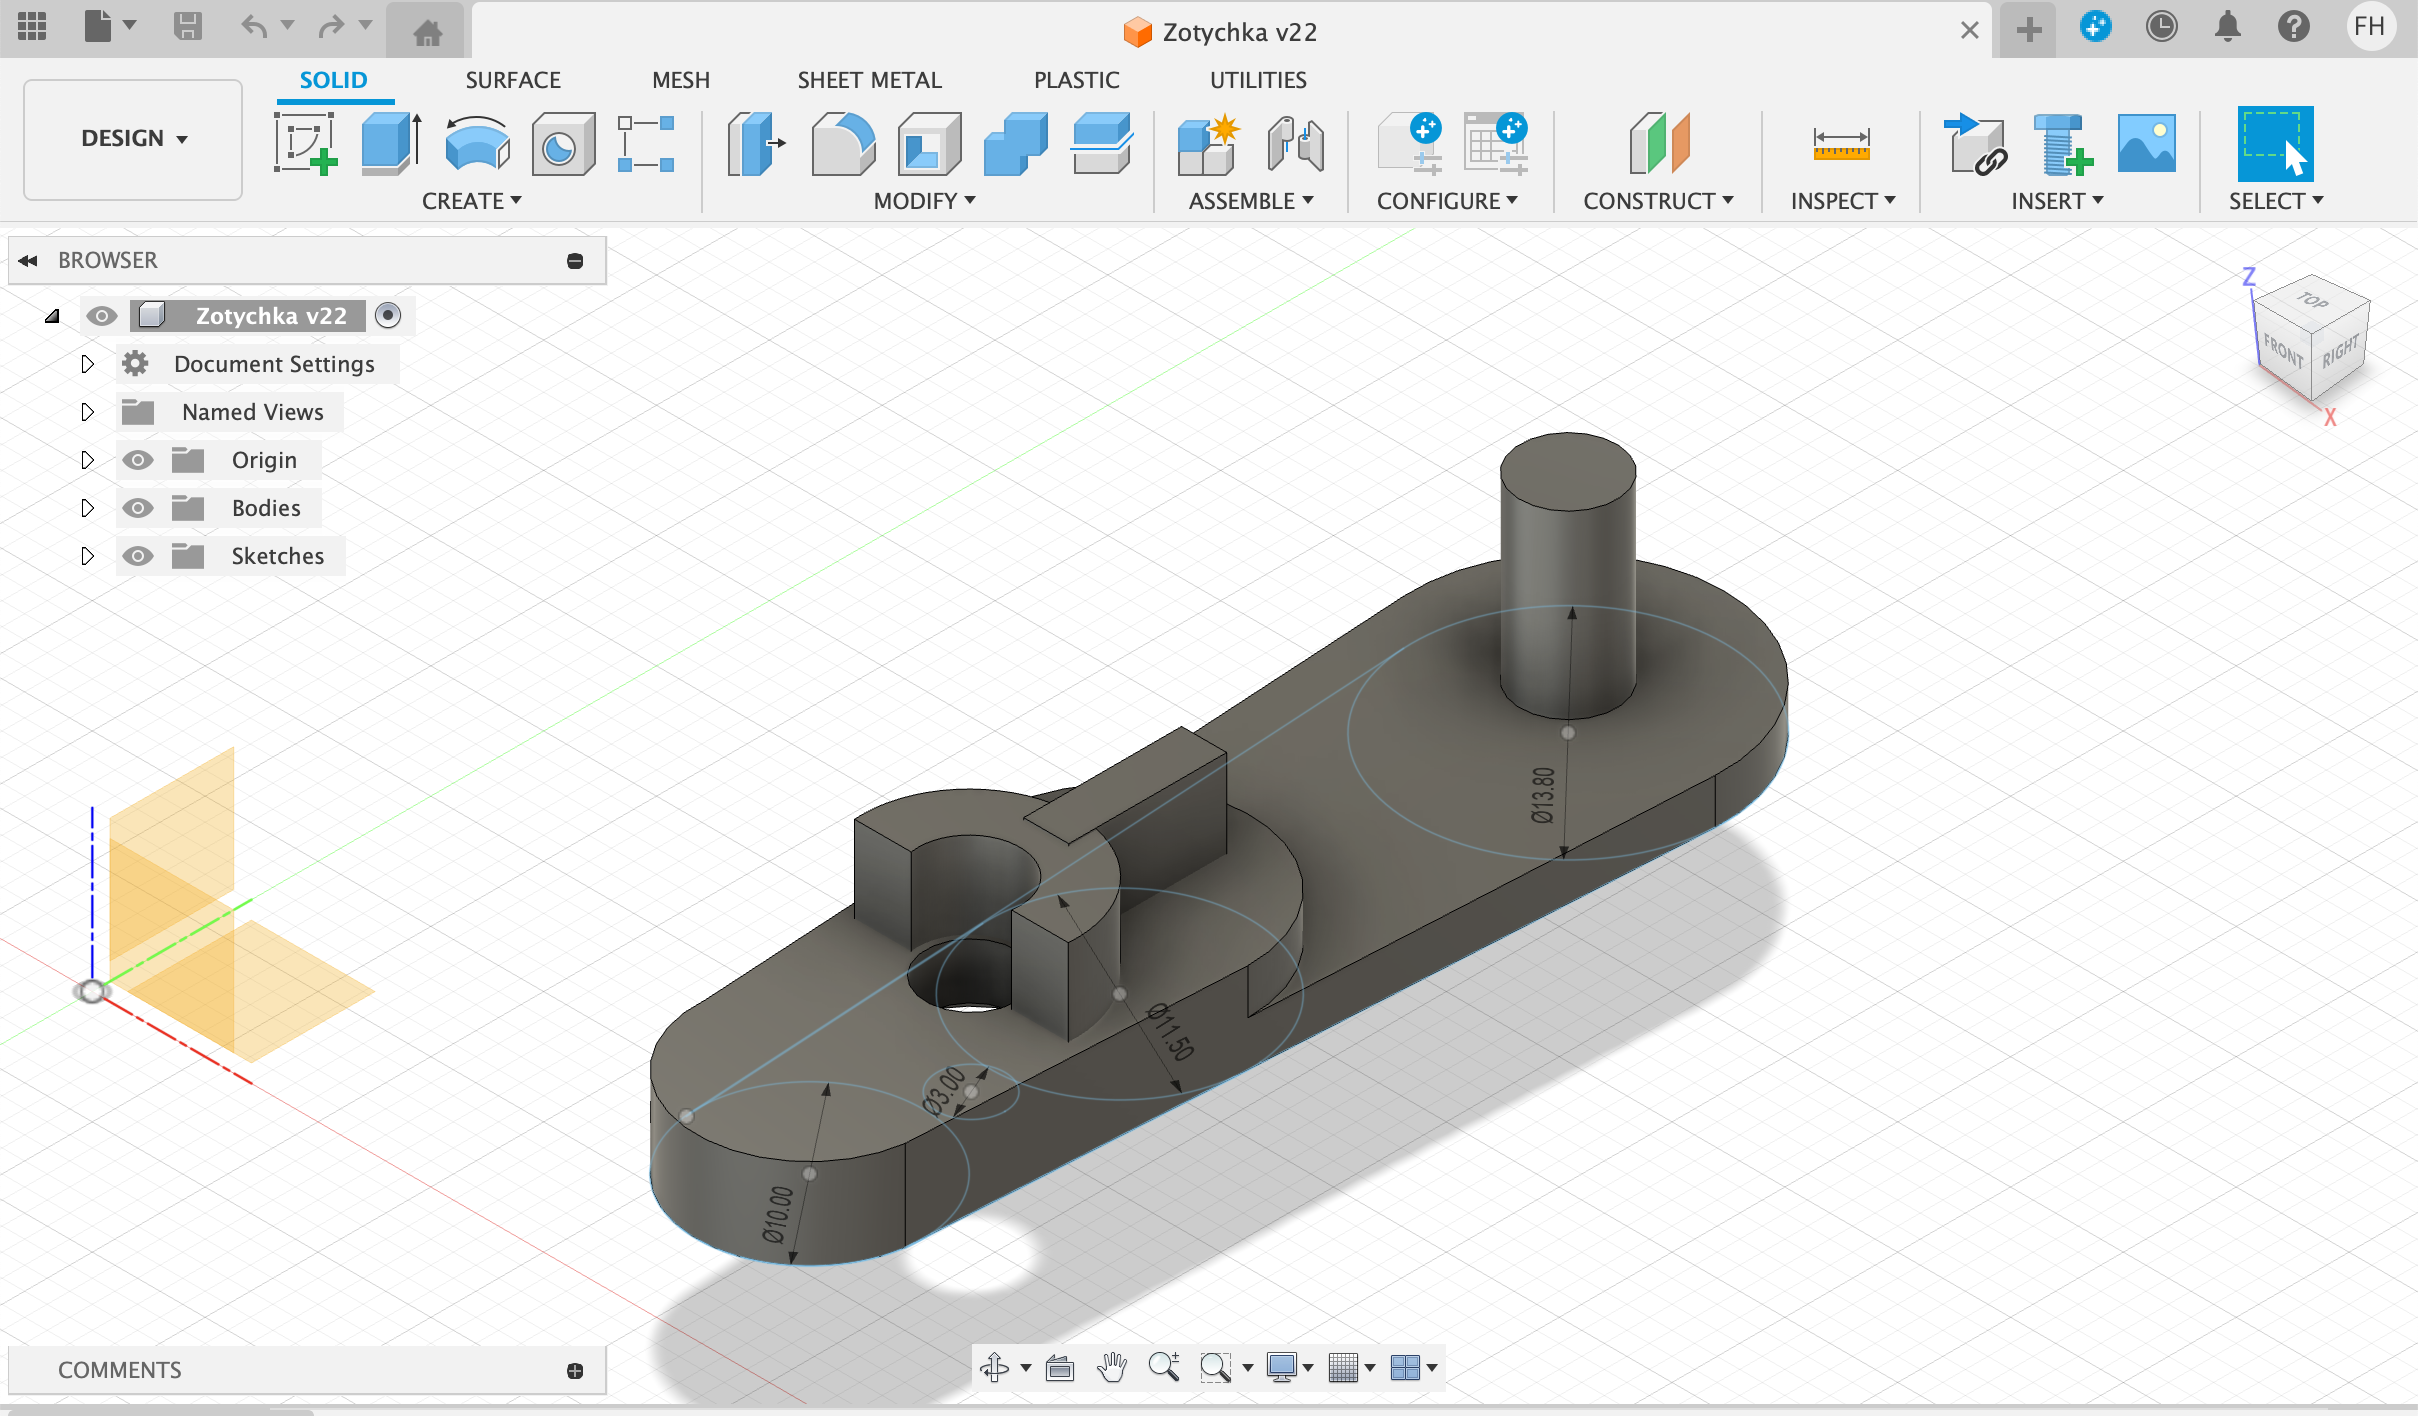
Task: Select the Midplane construct tool
Action: click(x=1660, y=144)
